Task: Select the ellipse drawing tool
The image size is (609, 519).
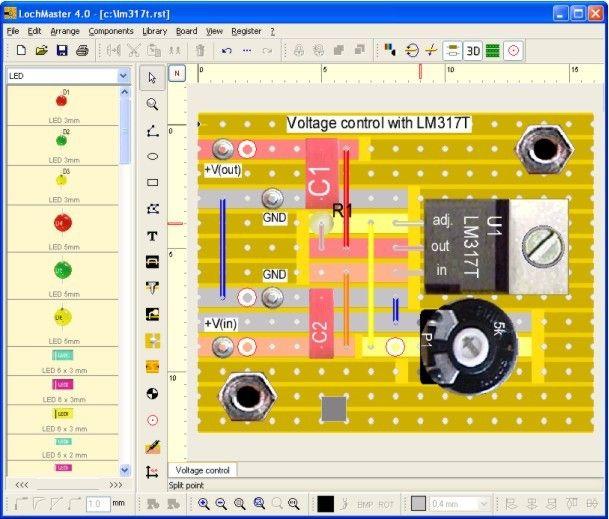Action: [152, 156]
